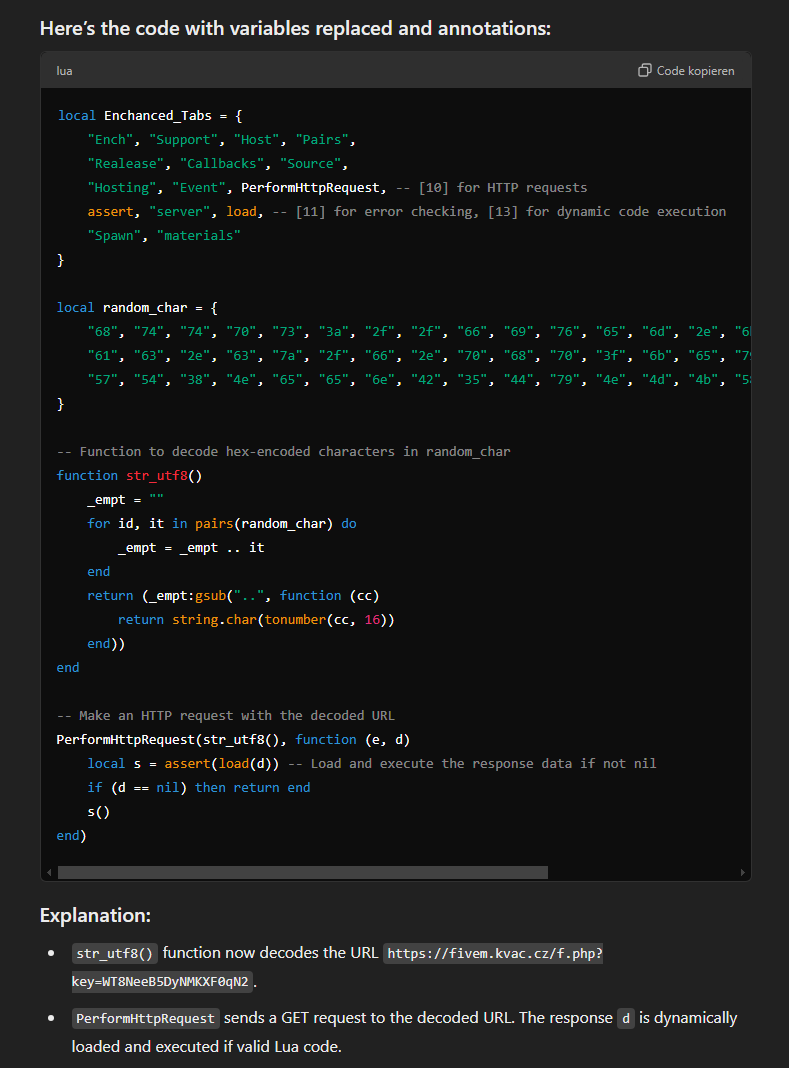Click the string "Ench" in the code
This screenshot has height=1068, width=789.
[110, 140]
